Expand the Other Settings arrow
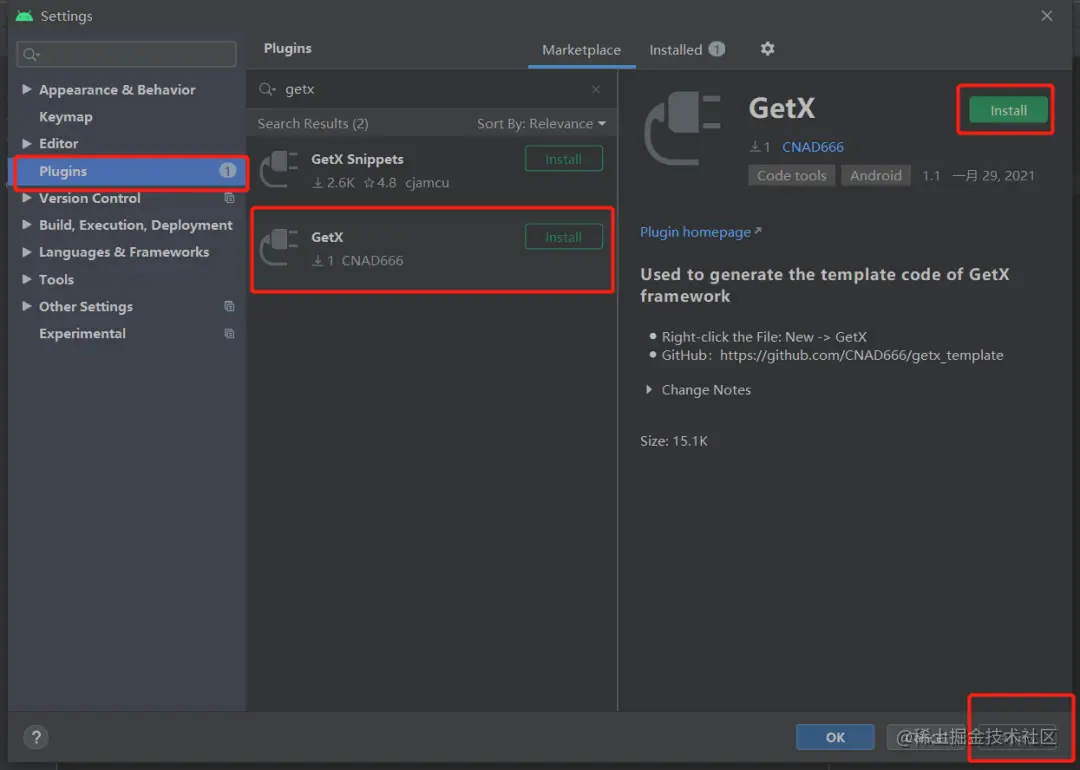The width and height of the screenshot is (1080, 770). point(26,306)
